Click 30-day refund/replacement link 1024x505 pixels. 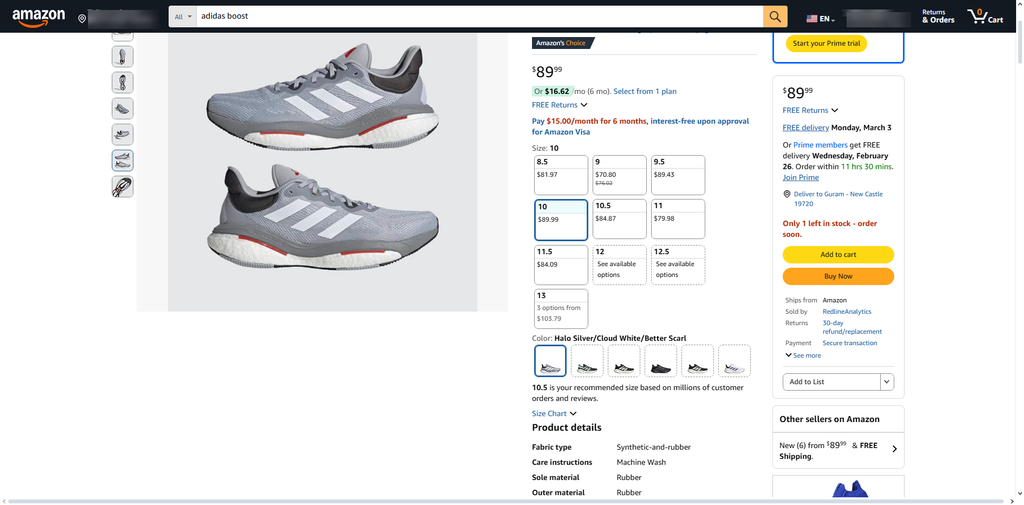[x=852, y=327]
